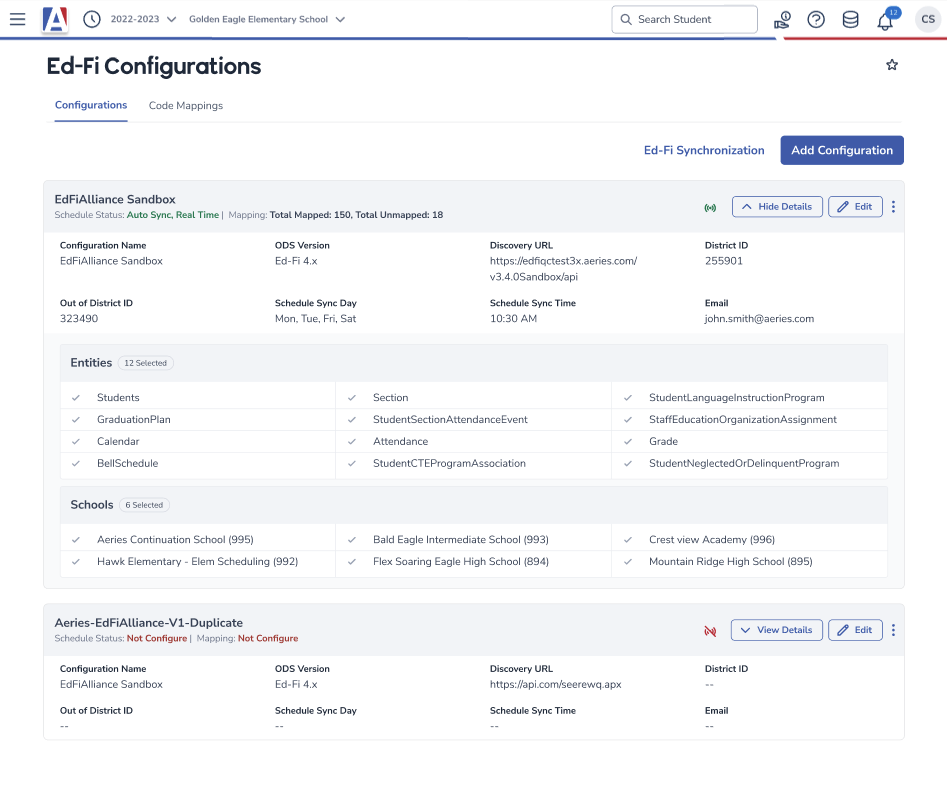Image resolution: width=947 pixels, height=798 pixels.
Task: Click Bald Eagle Intermediate School (993)
Action: [x=461, y=539]
